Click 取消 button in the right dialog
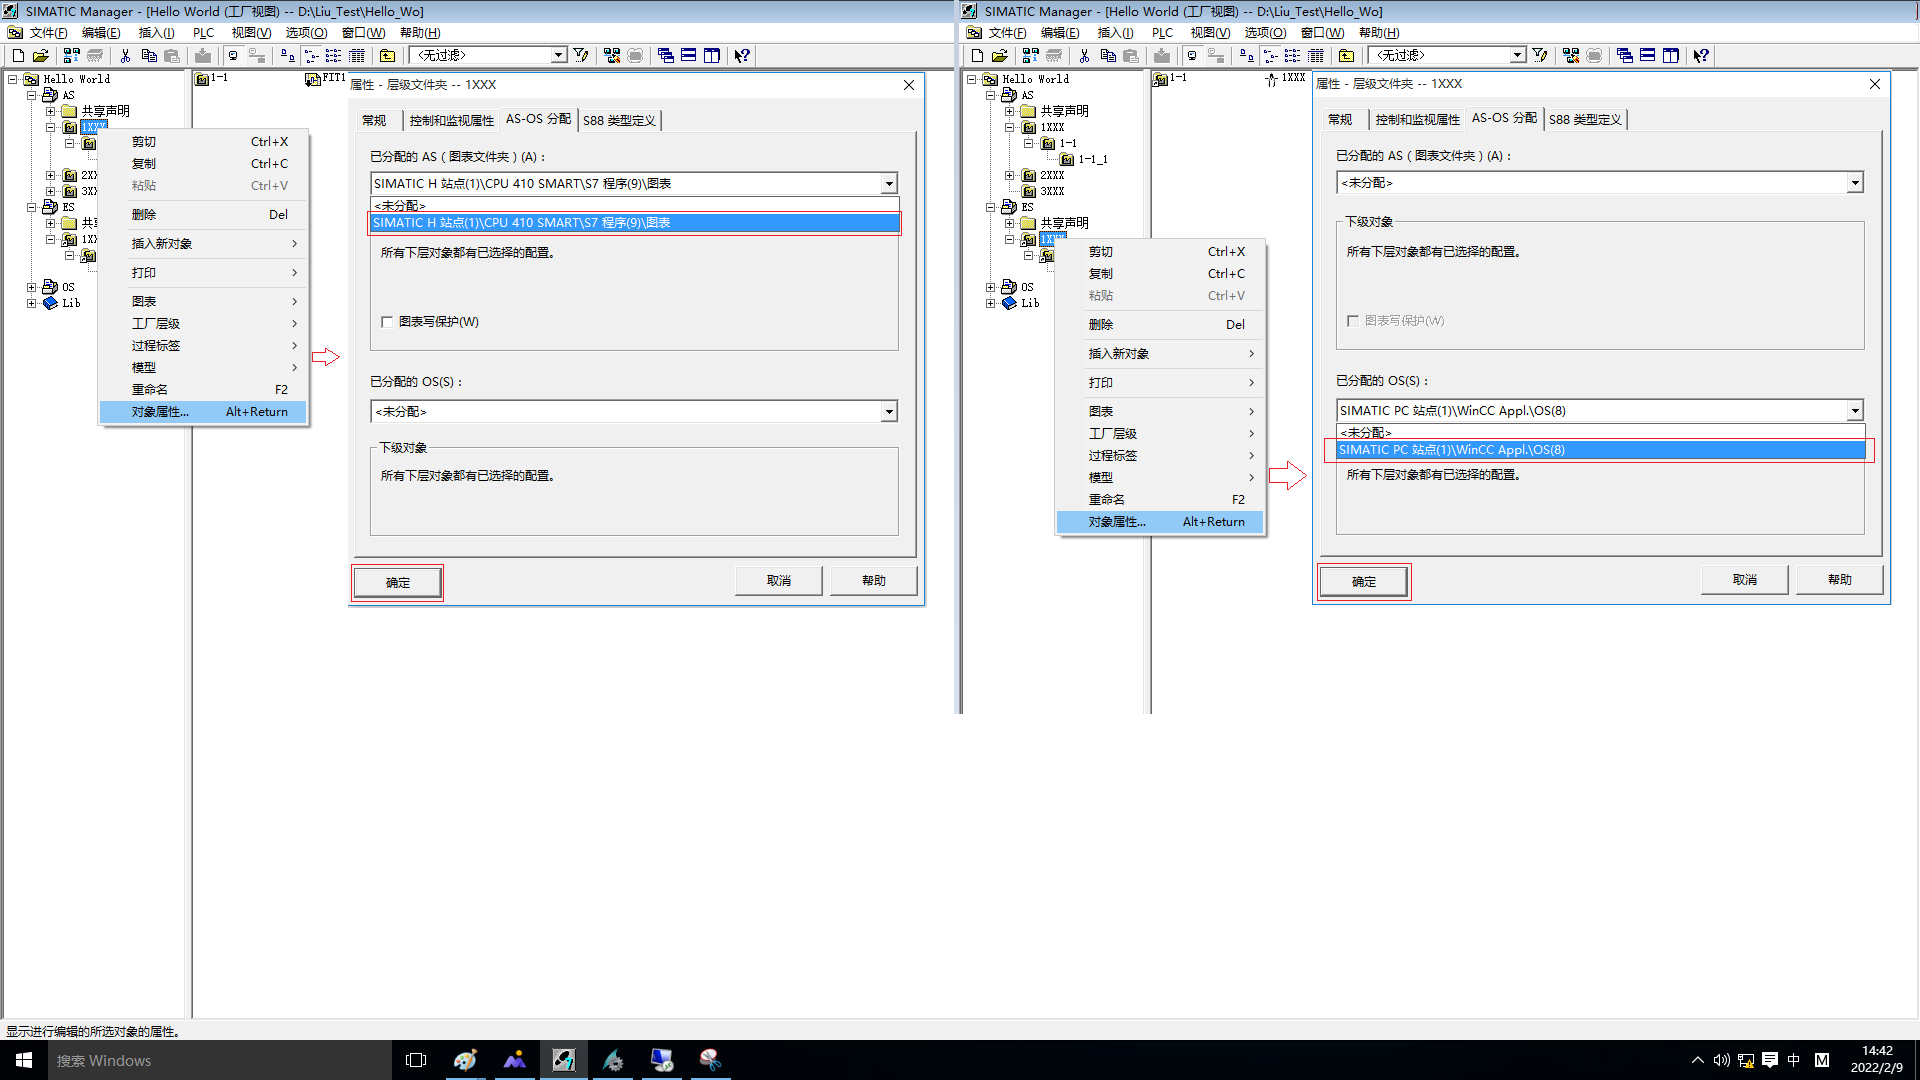Image resolution: width=1920 pixels, height=1080 pixels. (1744, 580)
